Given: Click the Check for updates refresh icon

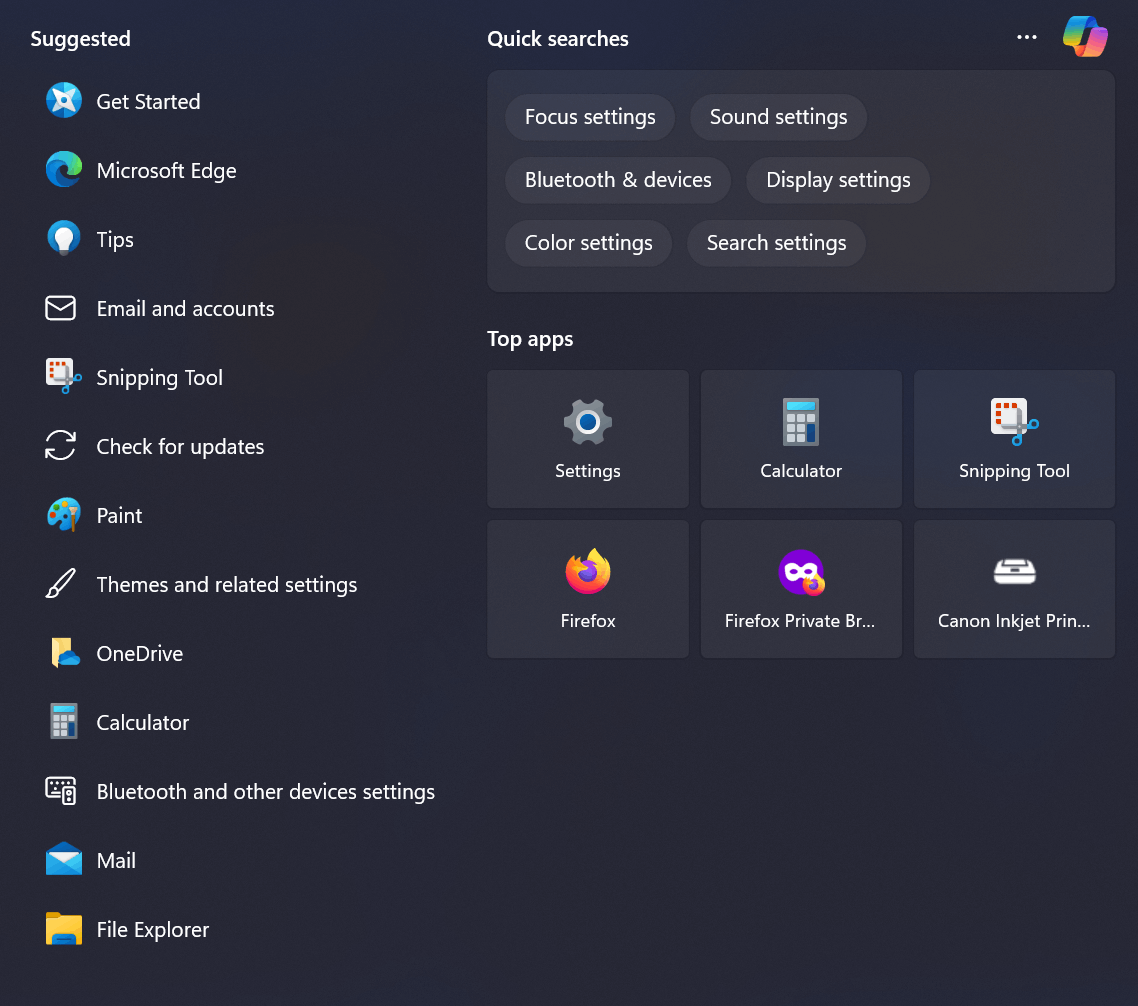Looking at the screenshot, I should [61, 445].
